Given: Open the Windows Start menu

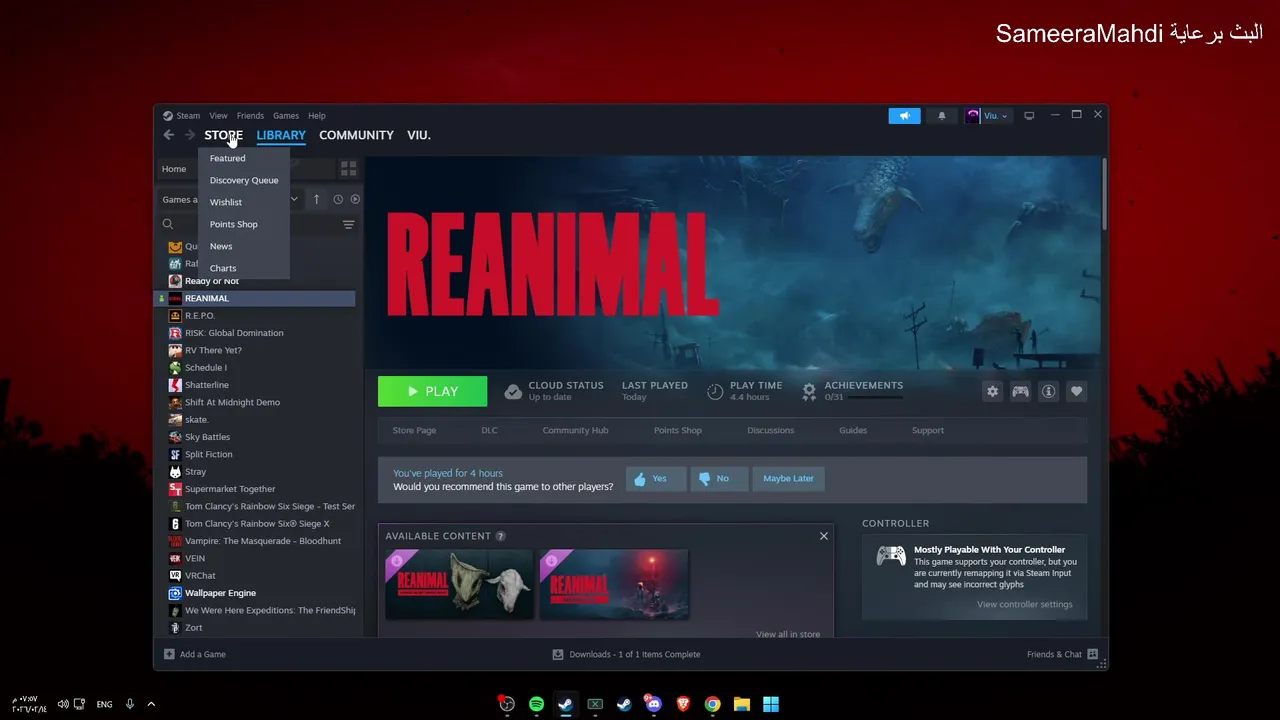Looking at the screenshot, I should click(771, 704).
